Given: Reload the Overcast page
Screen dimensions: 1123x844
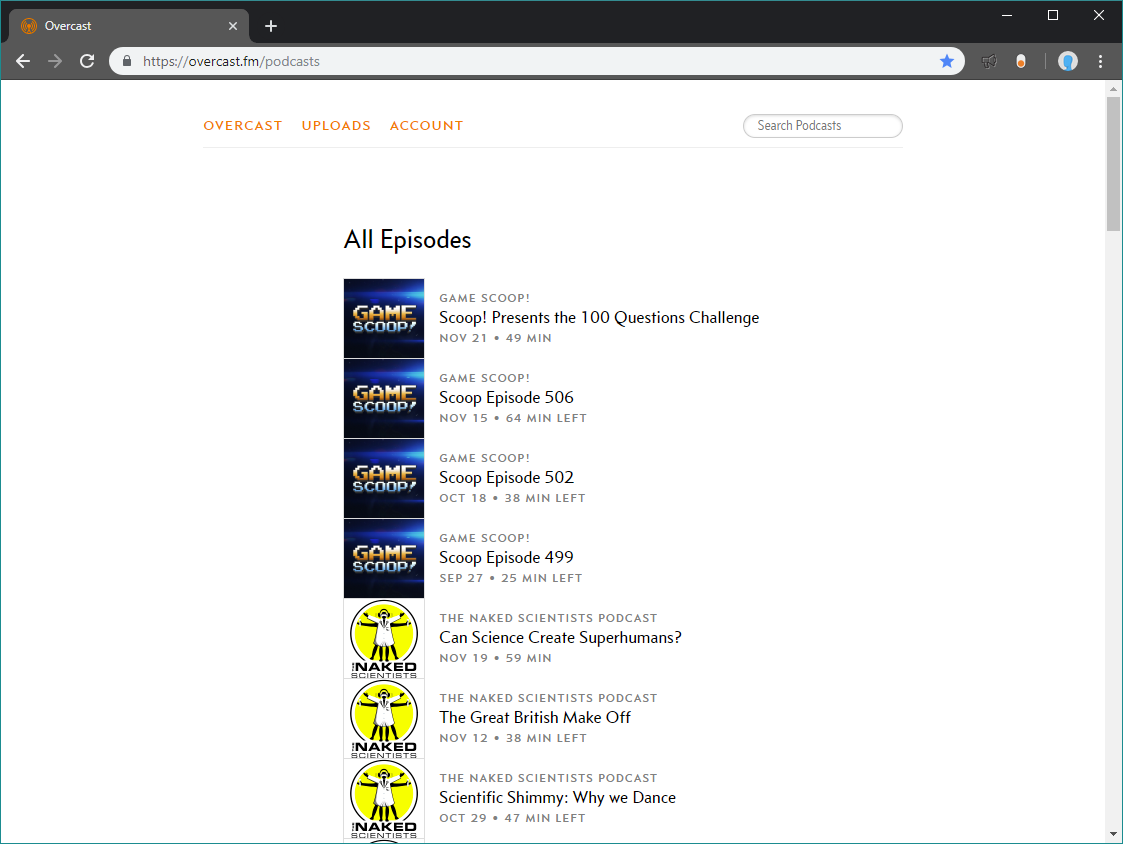Looking at the screenshot, I should pyautogui.click(x=87, y=62).
